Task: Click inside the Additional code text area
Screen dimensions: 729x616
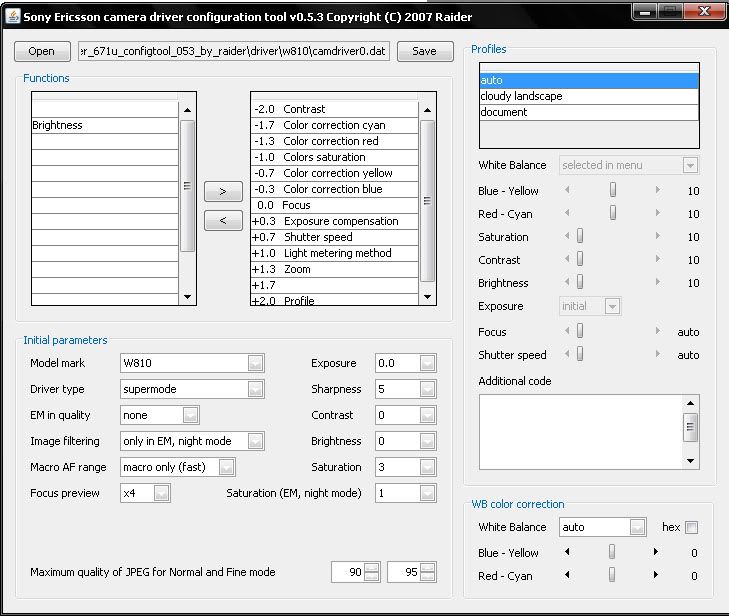Action: pos(581,432)
